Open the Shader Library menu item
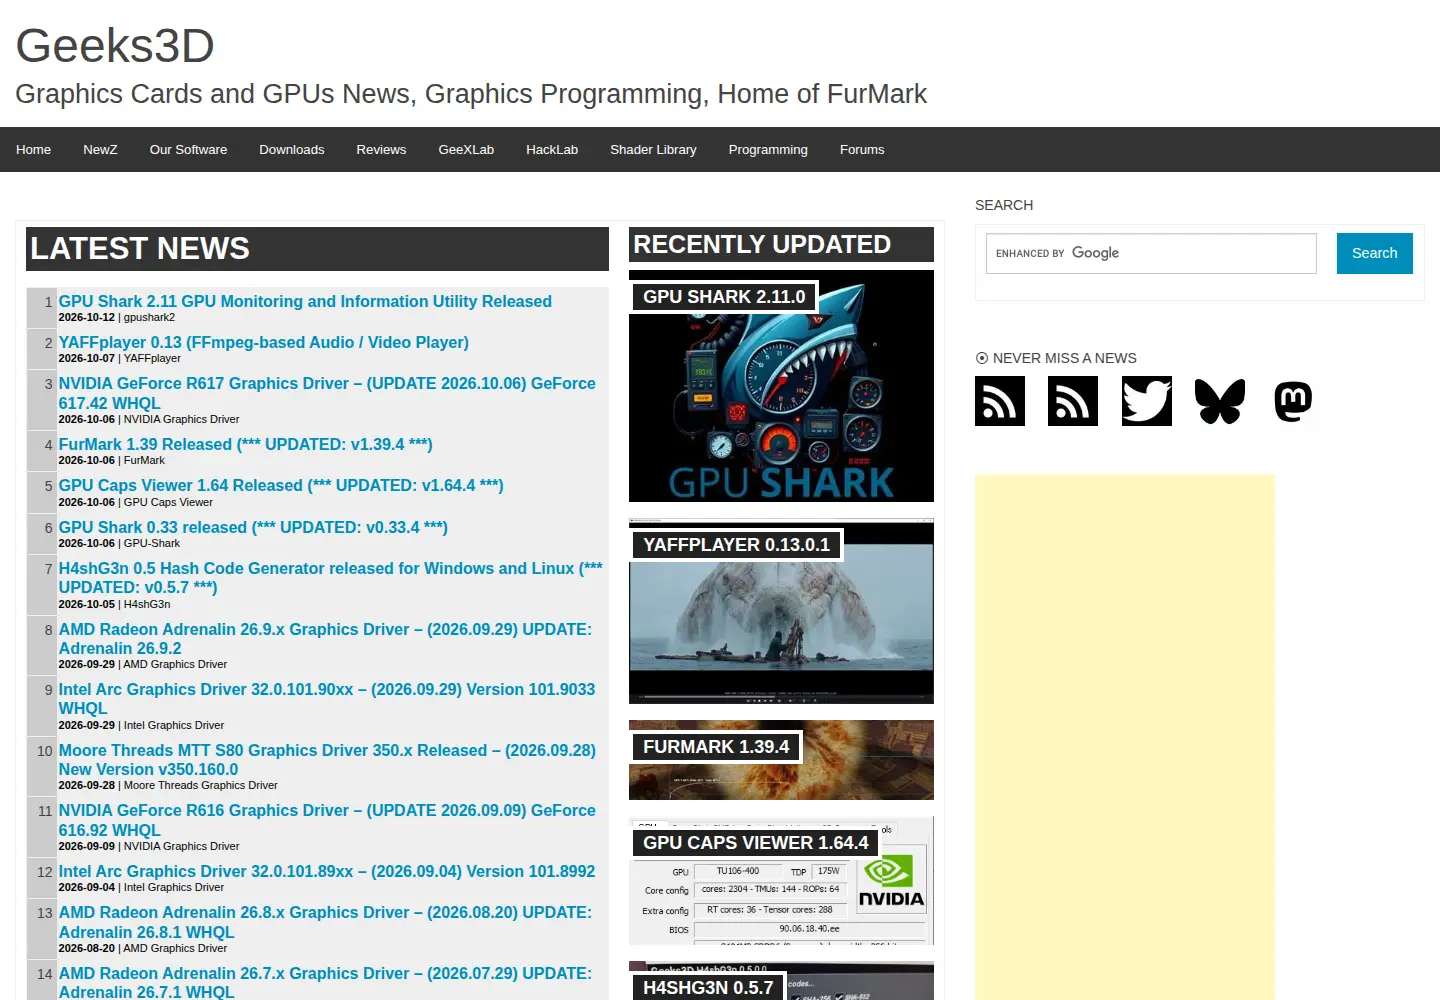The width and height of the screenshot is (1440, 1000). click(653, 150)
